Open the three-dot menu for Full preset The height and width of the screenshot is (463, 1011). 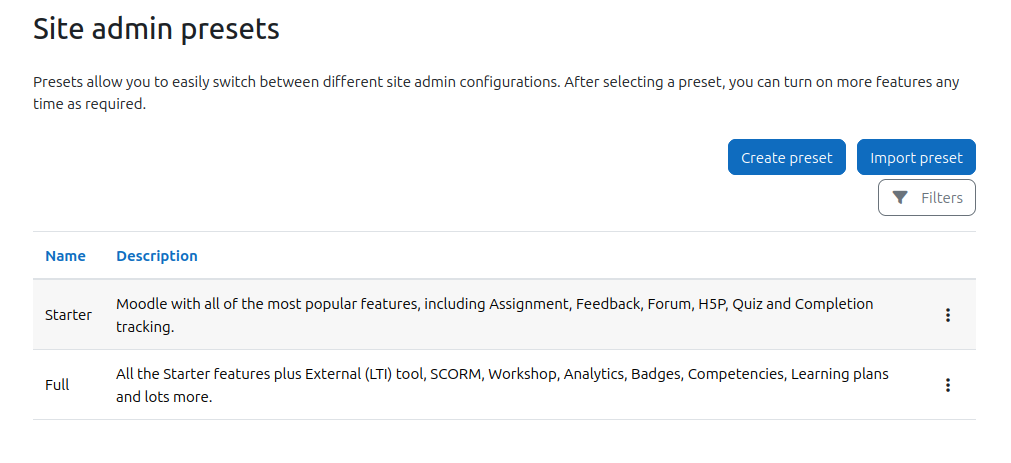click(x=947, y=385)
